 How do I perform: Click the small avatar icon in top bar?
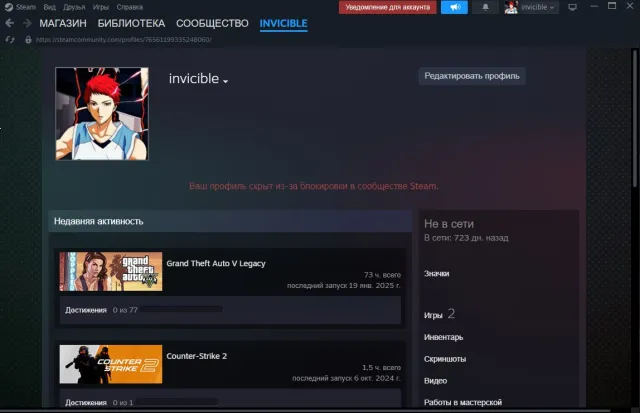pyautogui.click(x=511, y=7)
